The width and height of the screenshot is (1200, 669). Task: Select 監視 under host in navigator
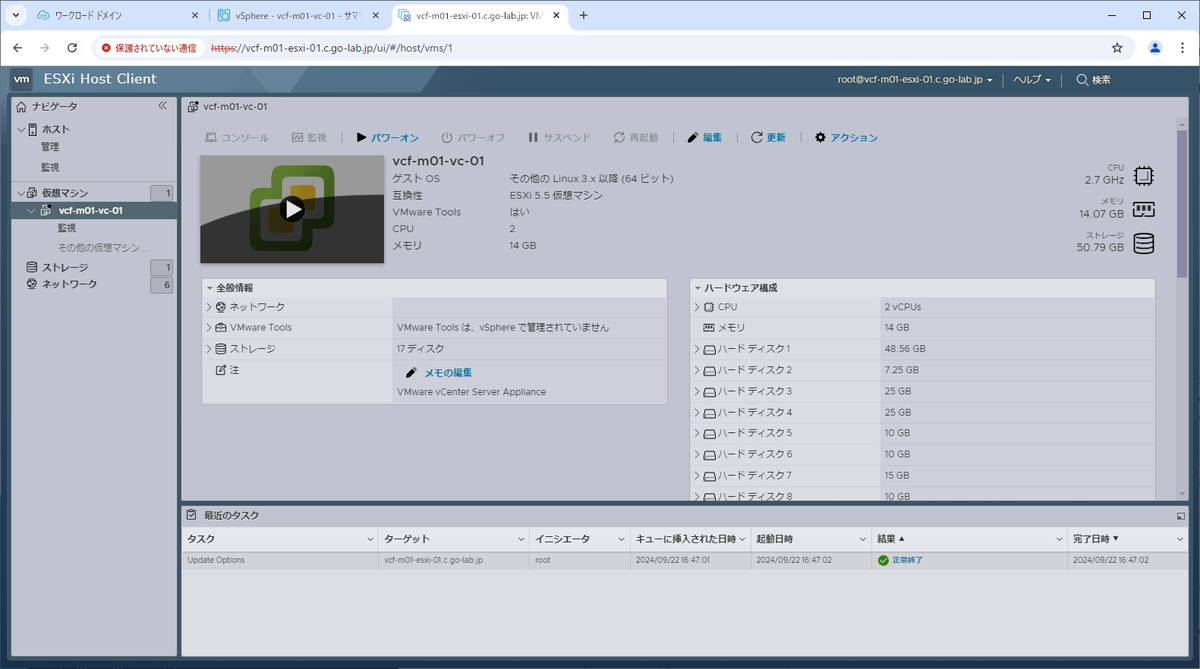(x=50, y=167)
